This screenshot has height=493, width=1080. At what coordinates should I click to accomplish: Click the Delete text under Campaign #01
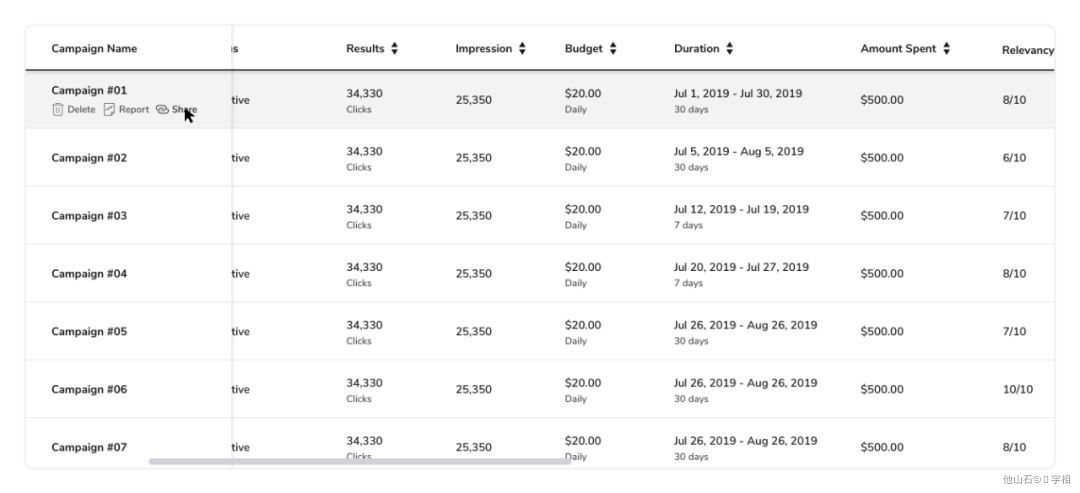click(x=81, y=109)
